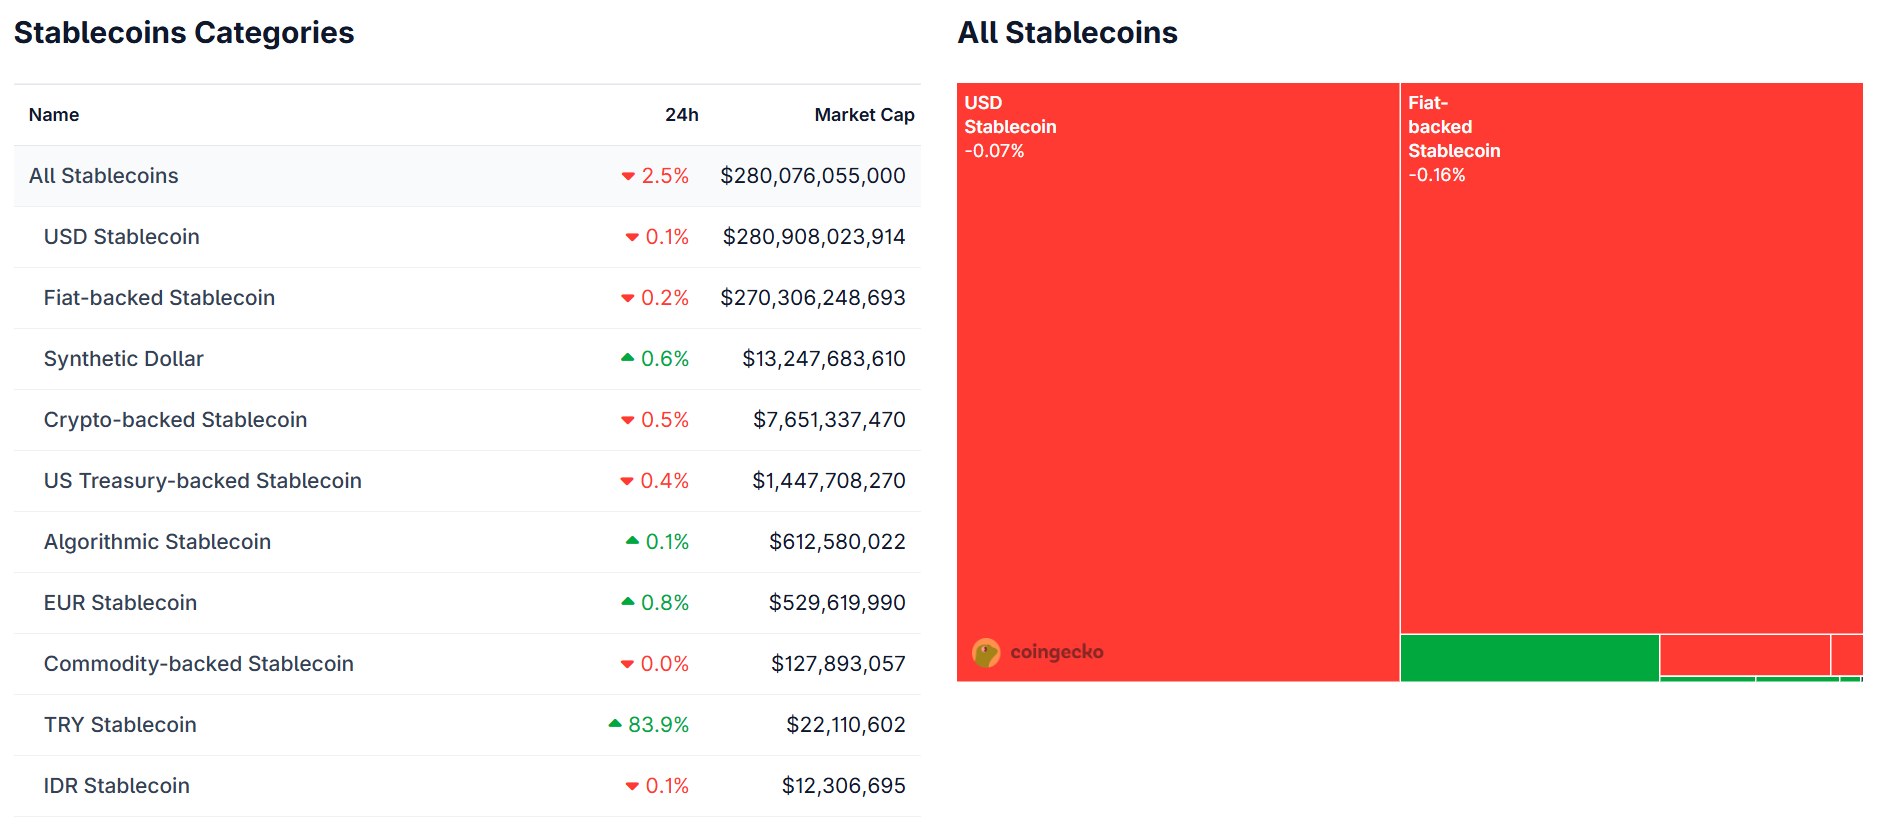This screenshot has width=1879, height=828.
Task: Sort by the Name column header
Action: tap(54, 115)
